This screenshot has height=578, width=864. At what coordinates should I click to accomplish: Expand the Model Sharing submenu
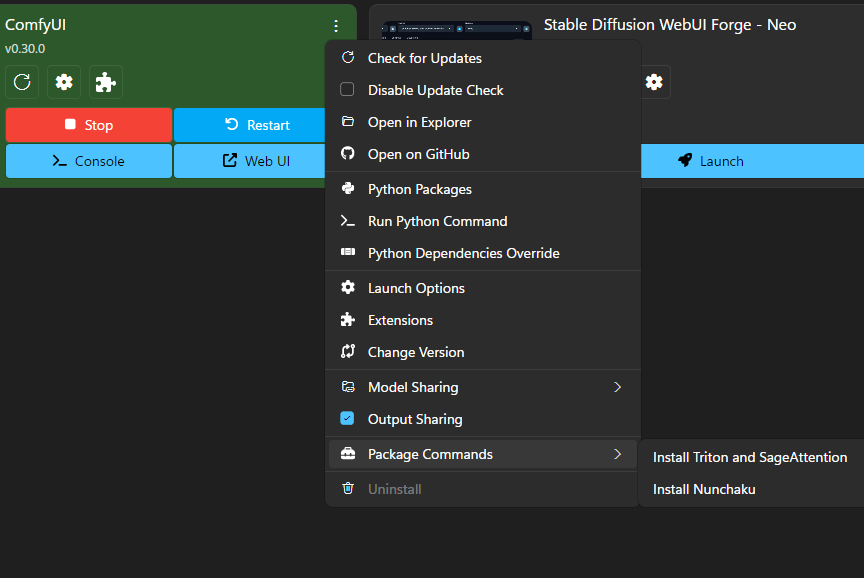coord(483,387)
